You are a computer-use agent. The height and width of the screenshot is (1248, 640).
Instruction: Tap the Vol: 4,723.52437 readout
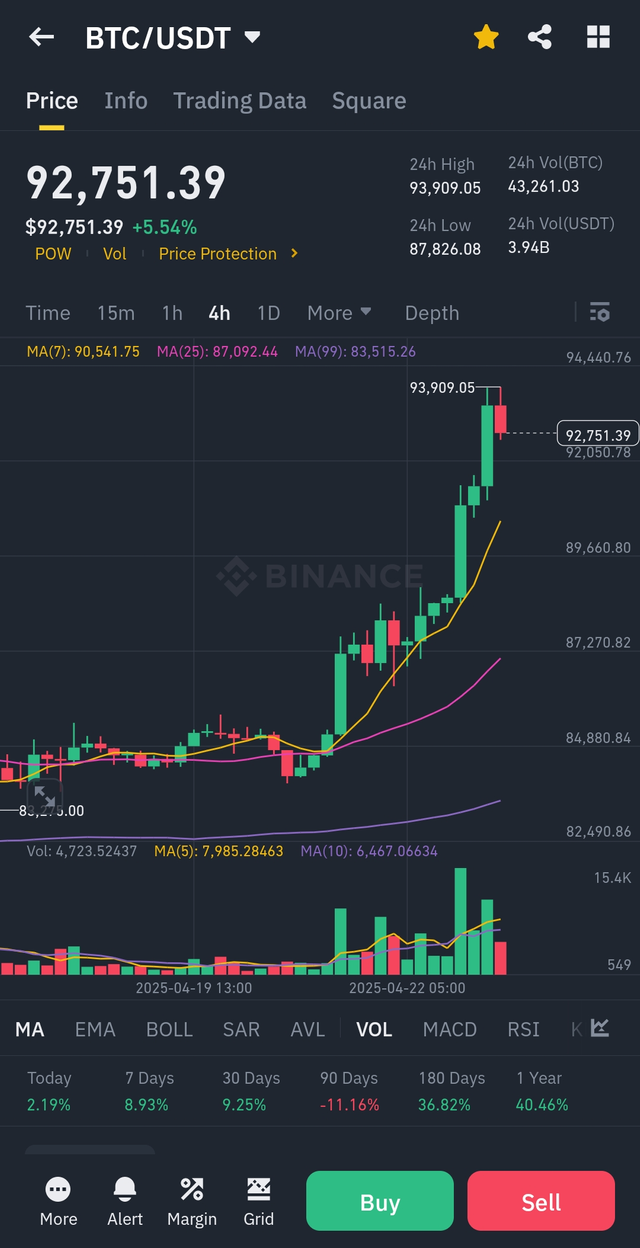click(82, 851)
